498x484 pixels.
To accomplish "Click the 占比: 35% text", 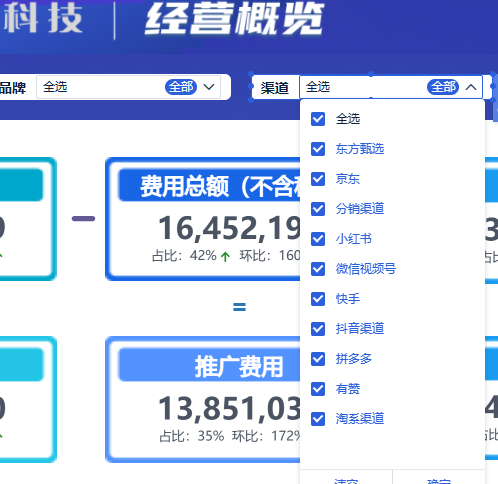I will click(192, 436).
